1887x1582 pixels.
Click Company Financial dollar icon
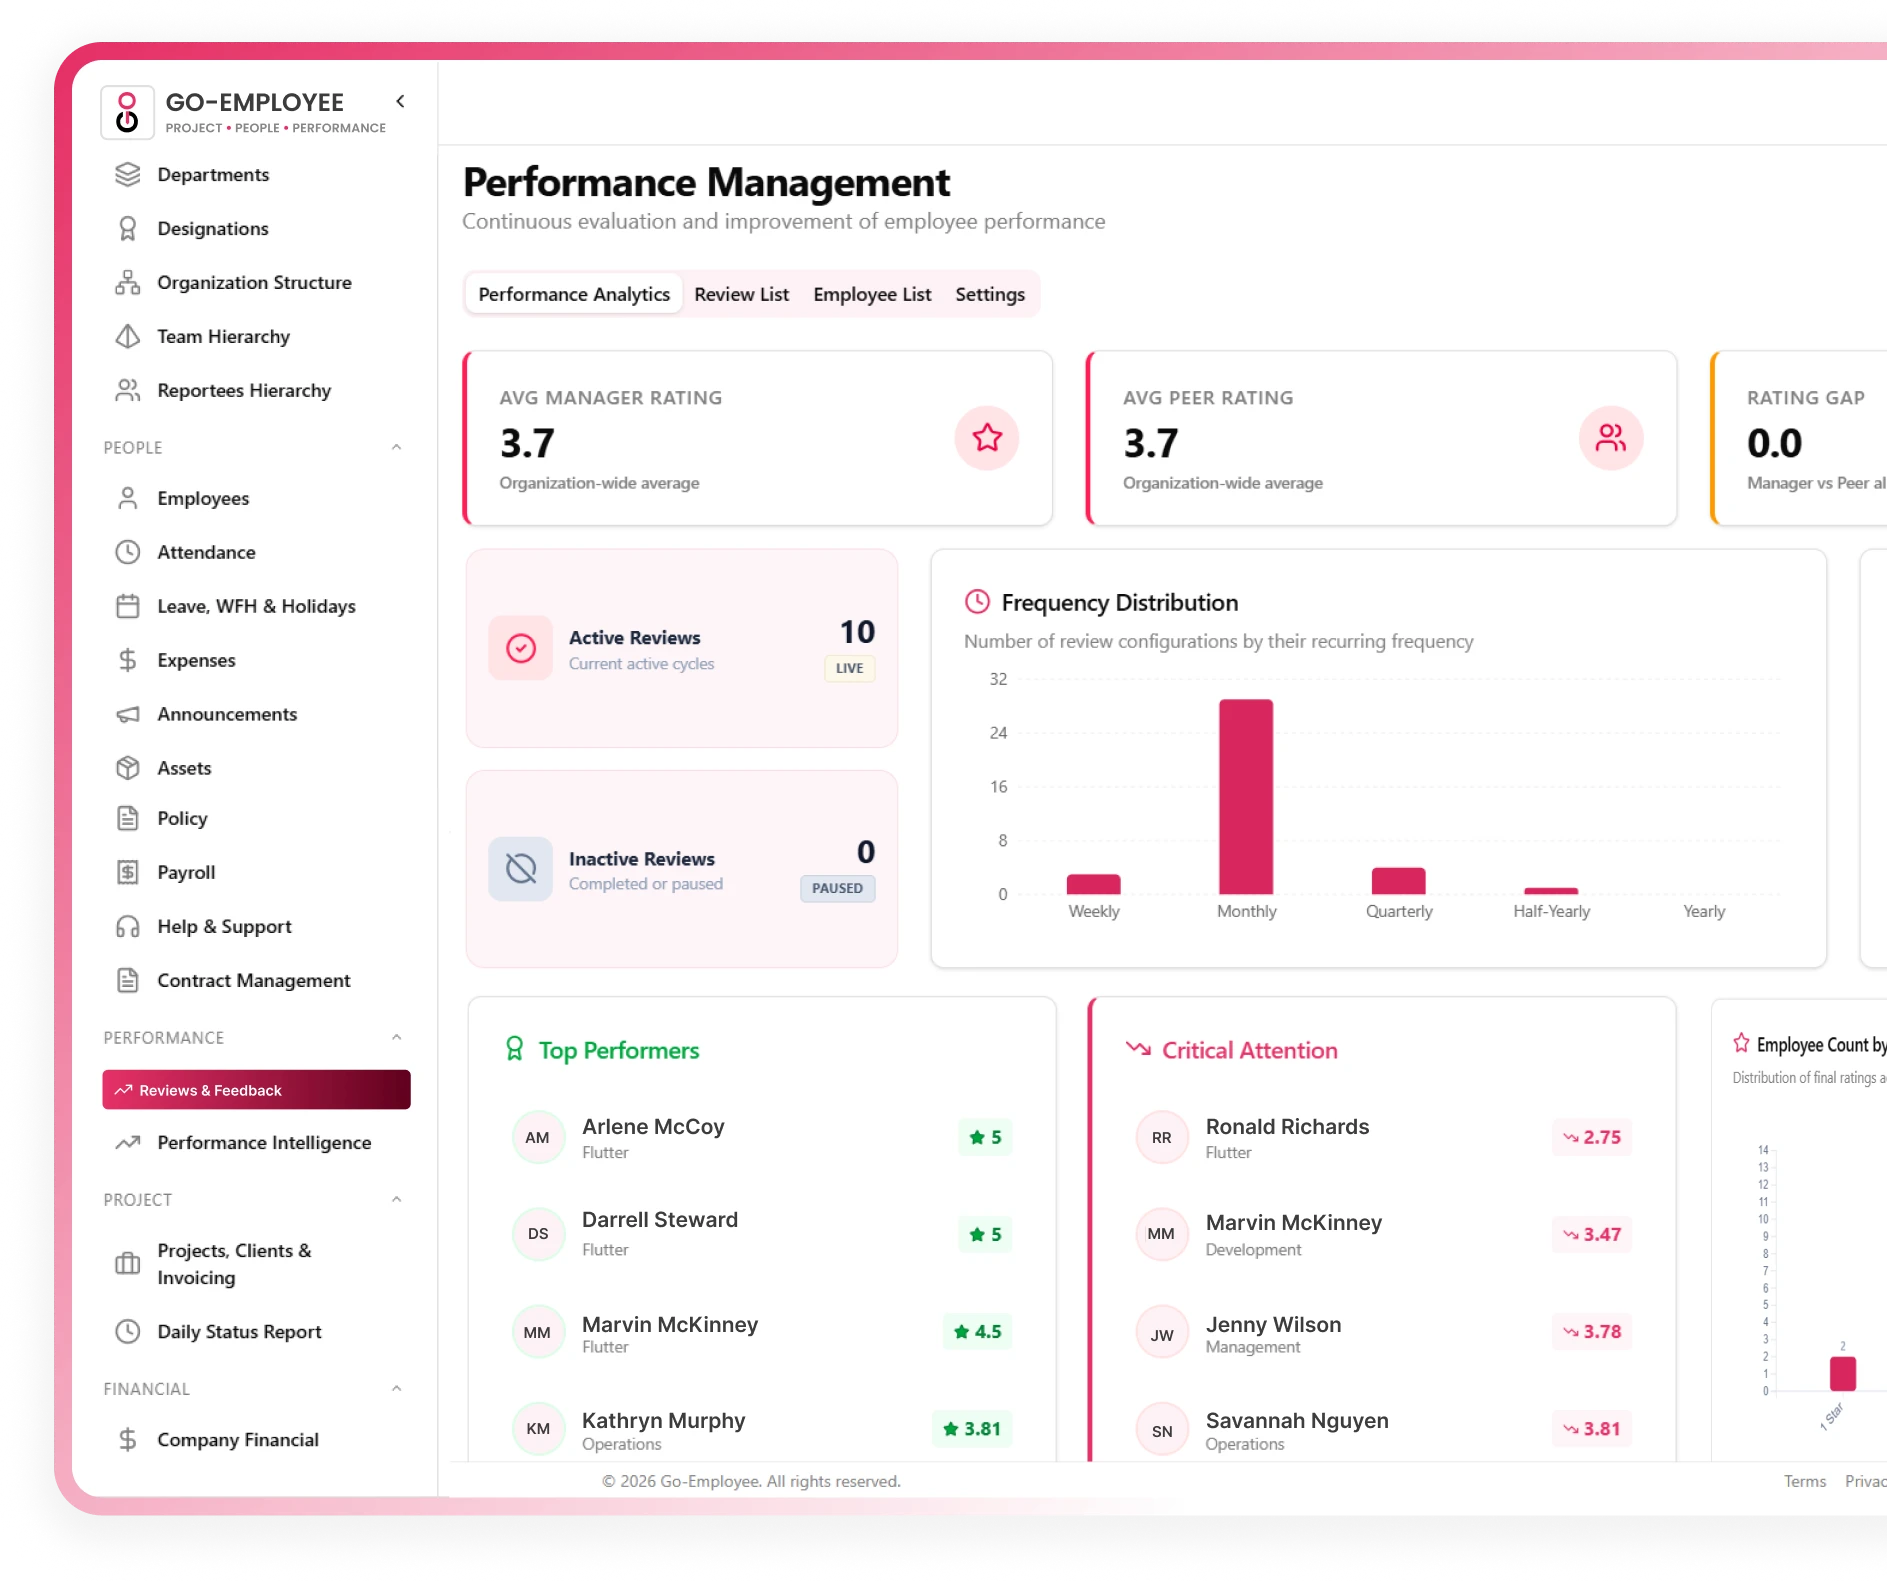tap(127, 1440)
